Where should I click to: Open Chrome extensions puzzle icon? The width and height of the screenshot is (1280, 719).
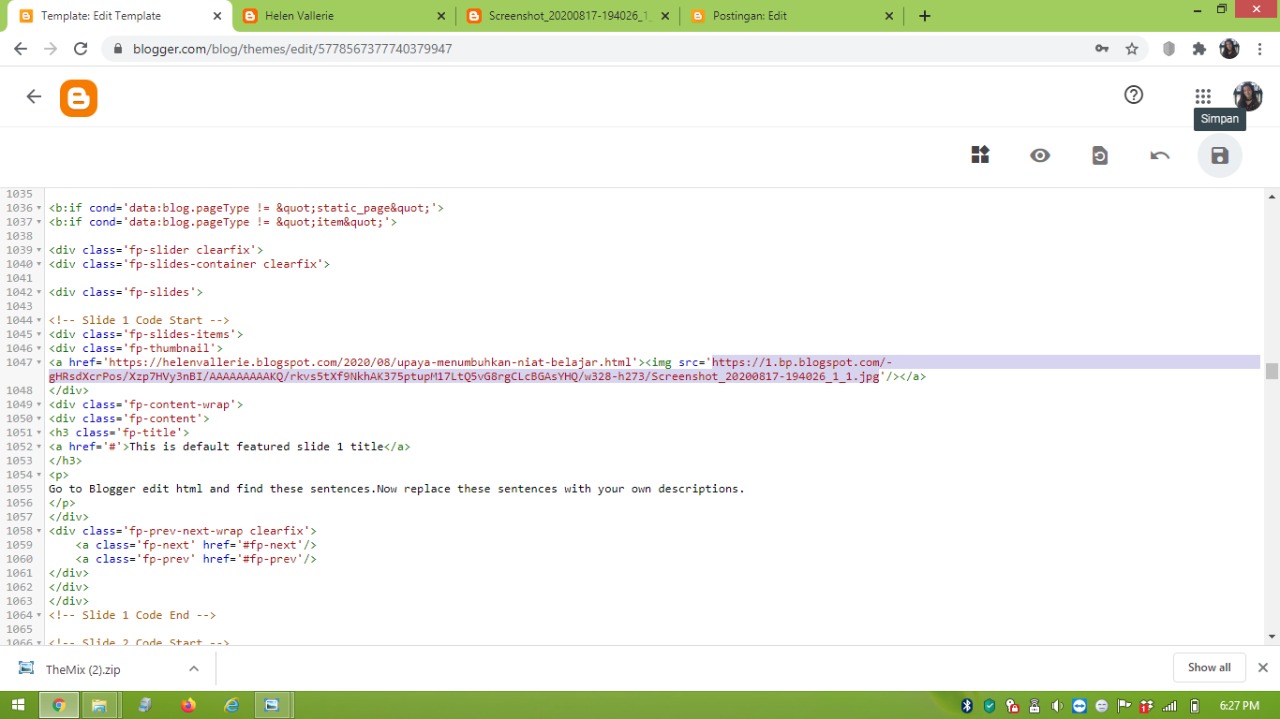point(1199,48)
